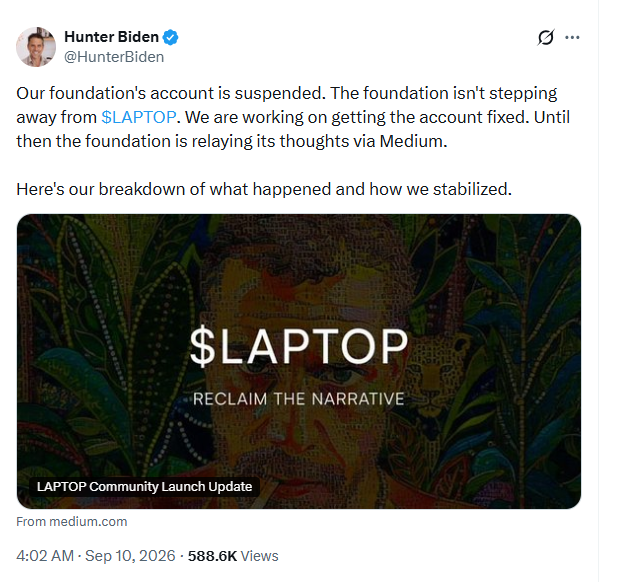Click the LAPTOP Community Launch Update label
The height and width of the screenshot is (582, 621).
(145, 486)
